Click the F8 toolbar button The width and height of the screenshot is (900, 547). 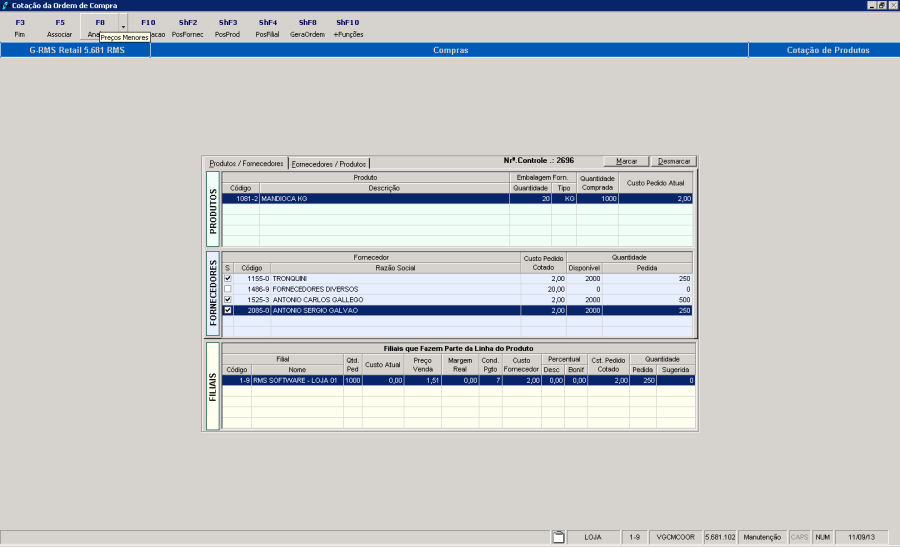(x=100, y=28)
